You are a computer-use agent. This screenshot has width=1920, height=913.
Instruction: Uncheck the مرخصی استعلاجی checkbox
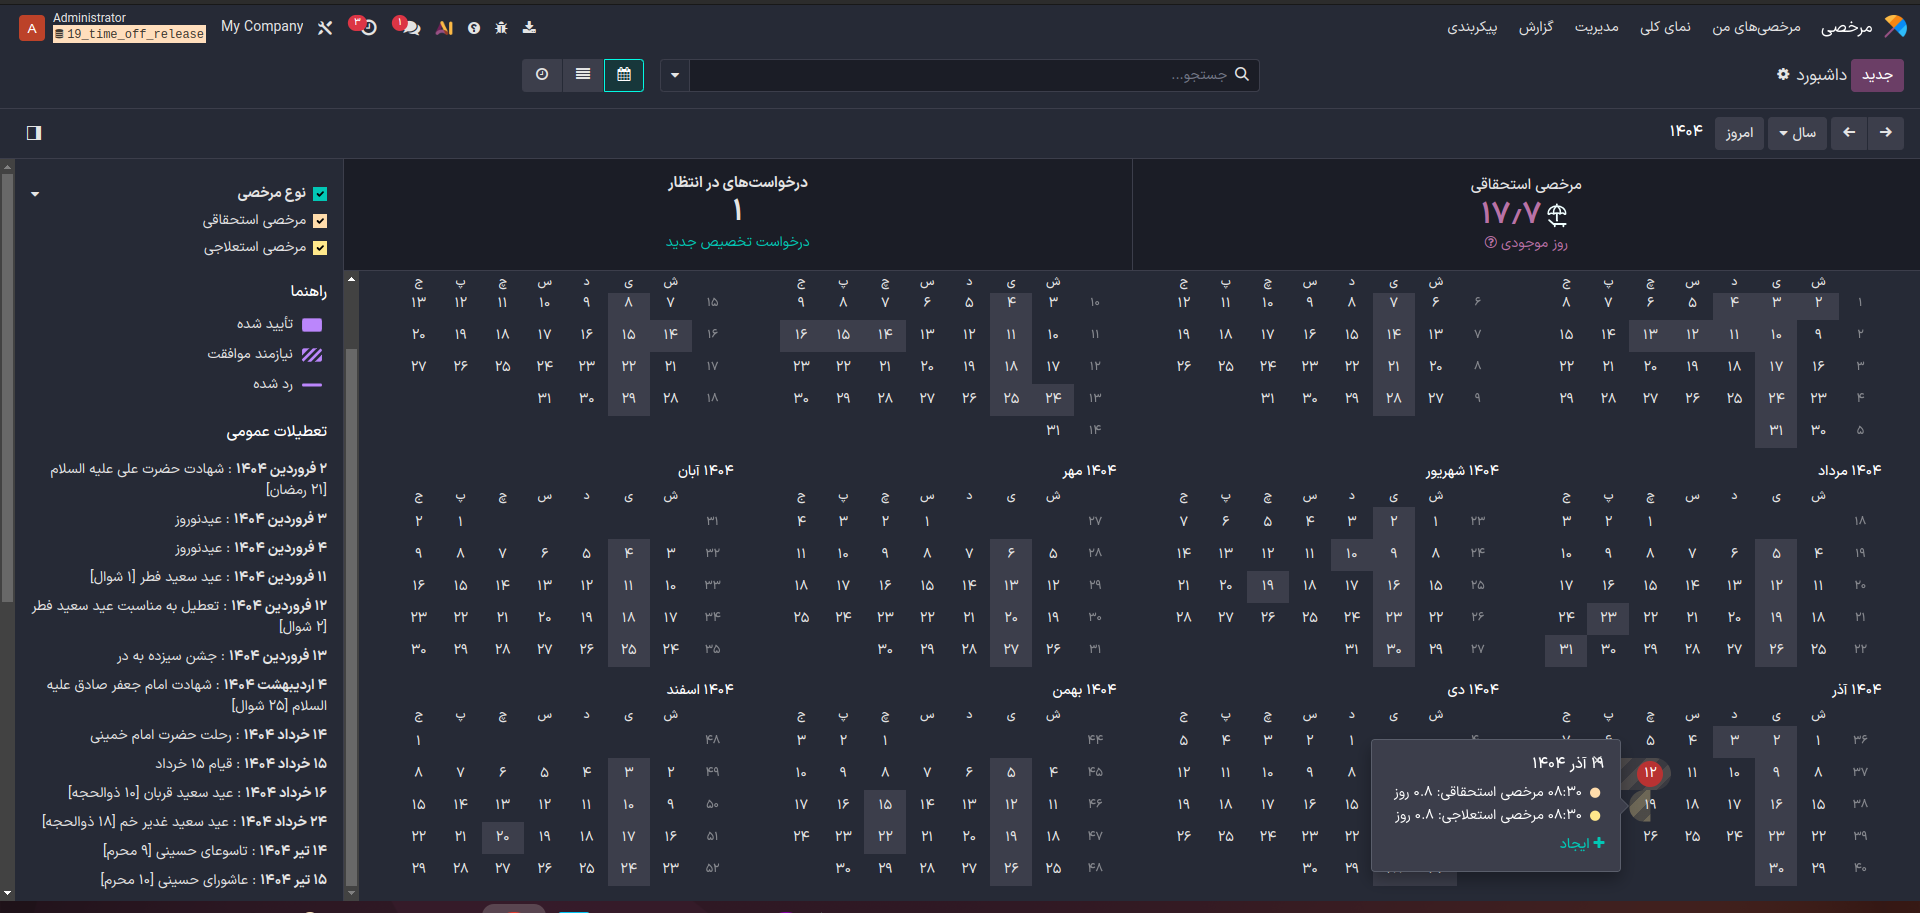[320, 248]
